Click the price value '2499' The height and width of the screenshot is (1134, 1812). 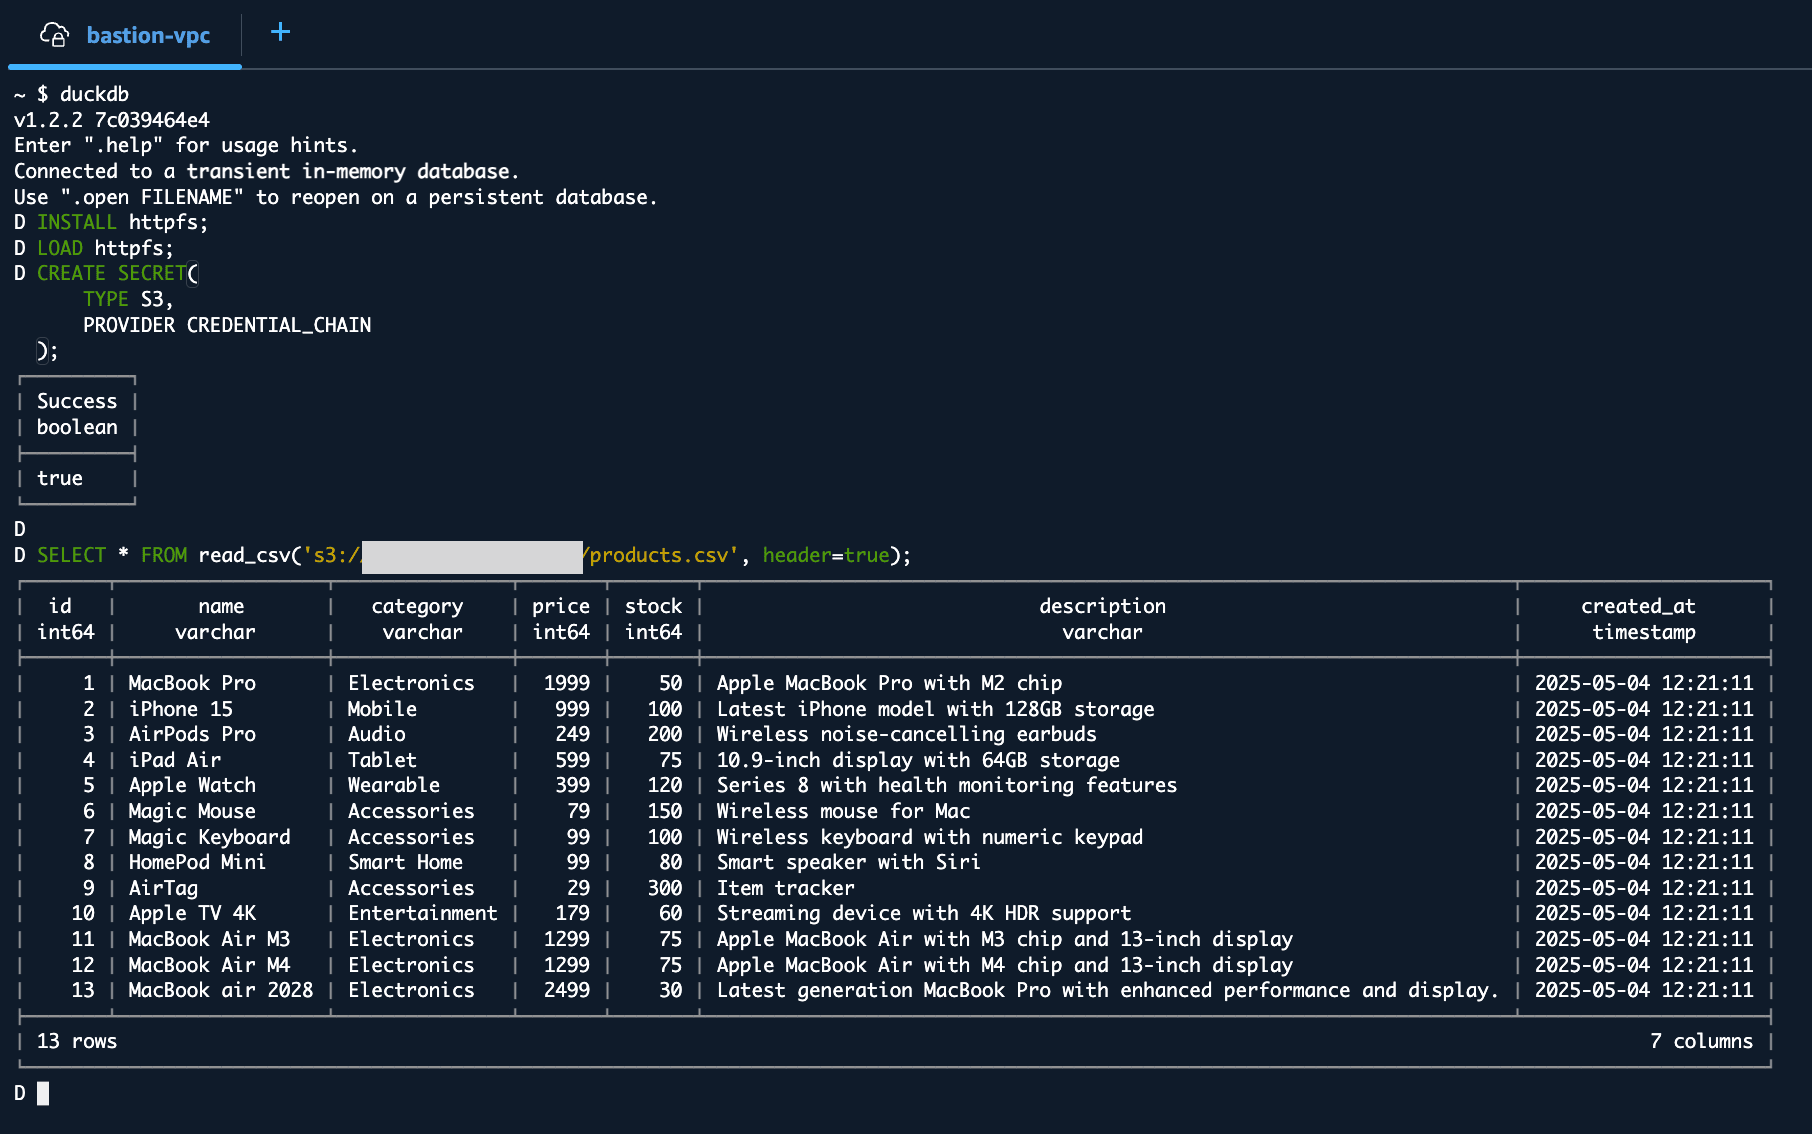(567, 990)
